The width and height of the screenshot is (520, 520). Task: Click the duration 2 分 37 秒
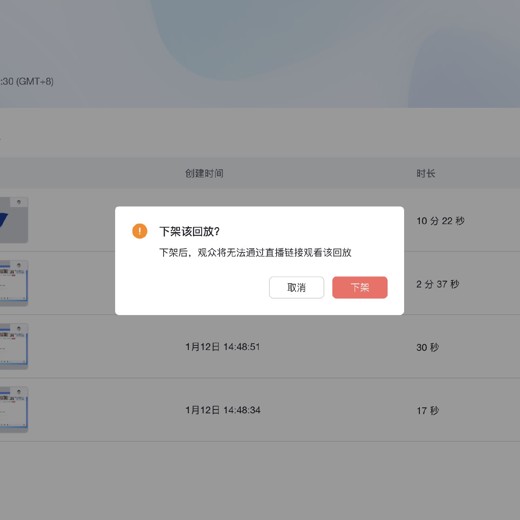pyautogui.click(x=438, y=284)
